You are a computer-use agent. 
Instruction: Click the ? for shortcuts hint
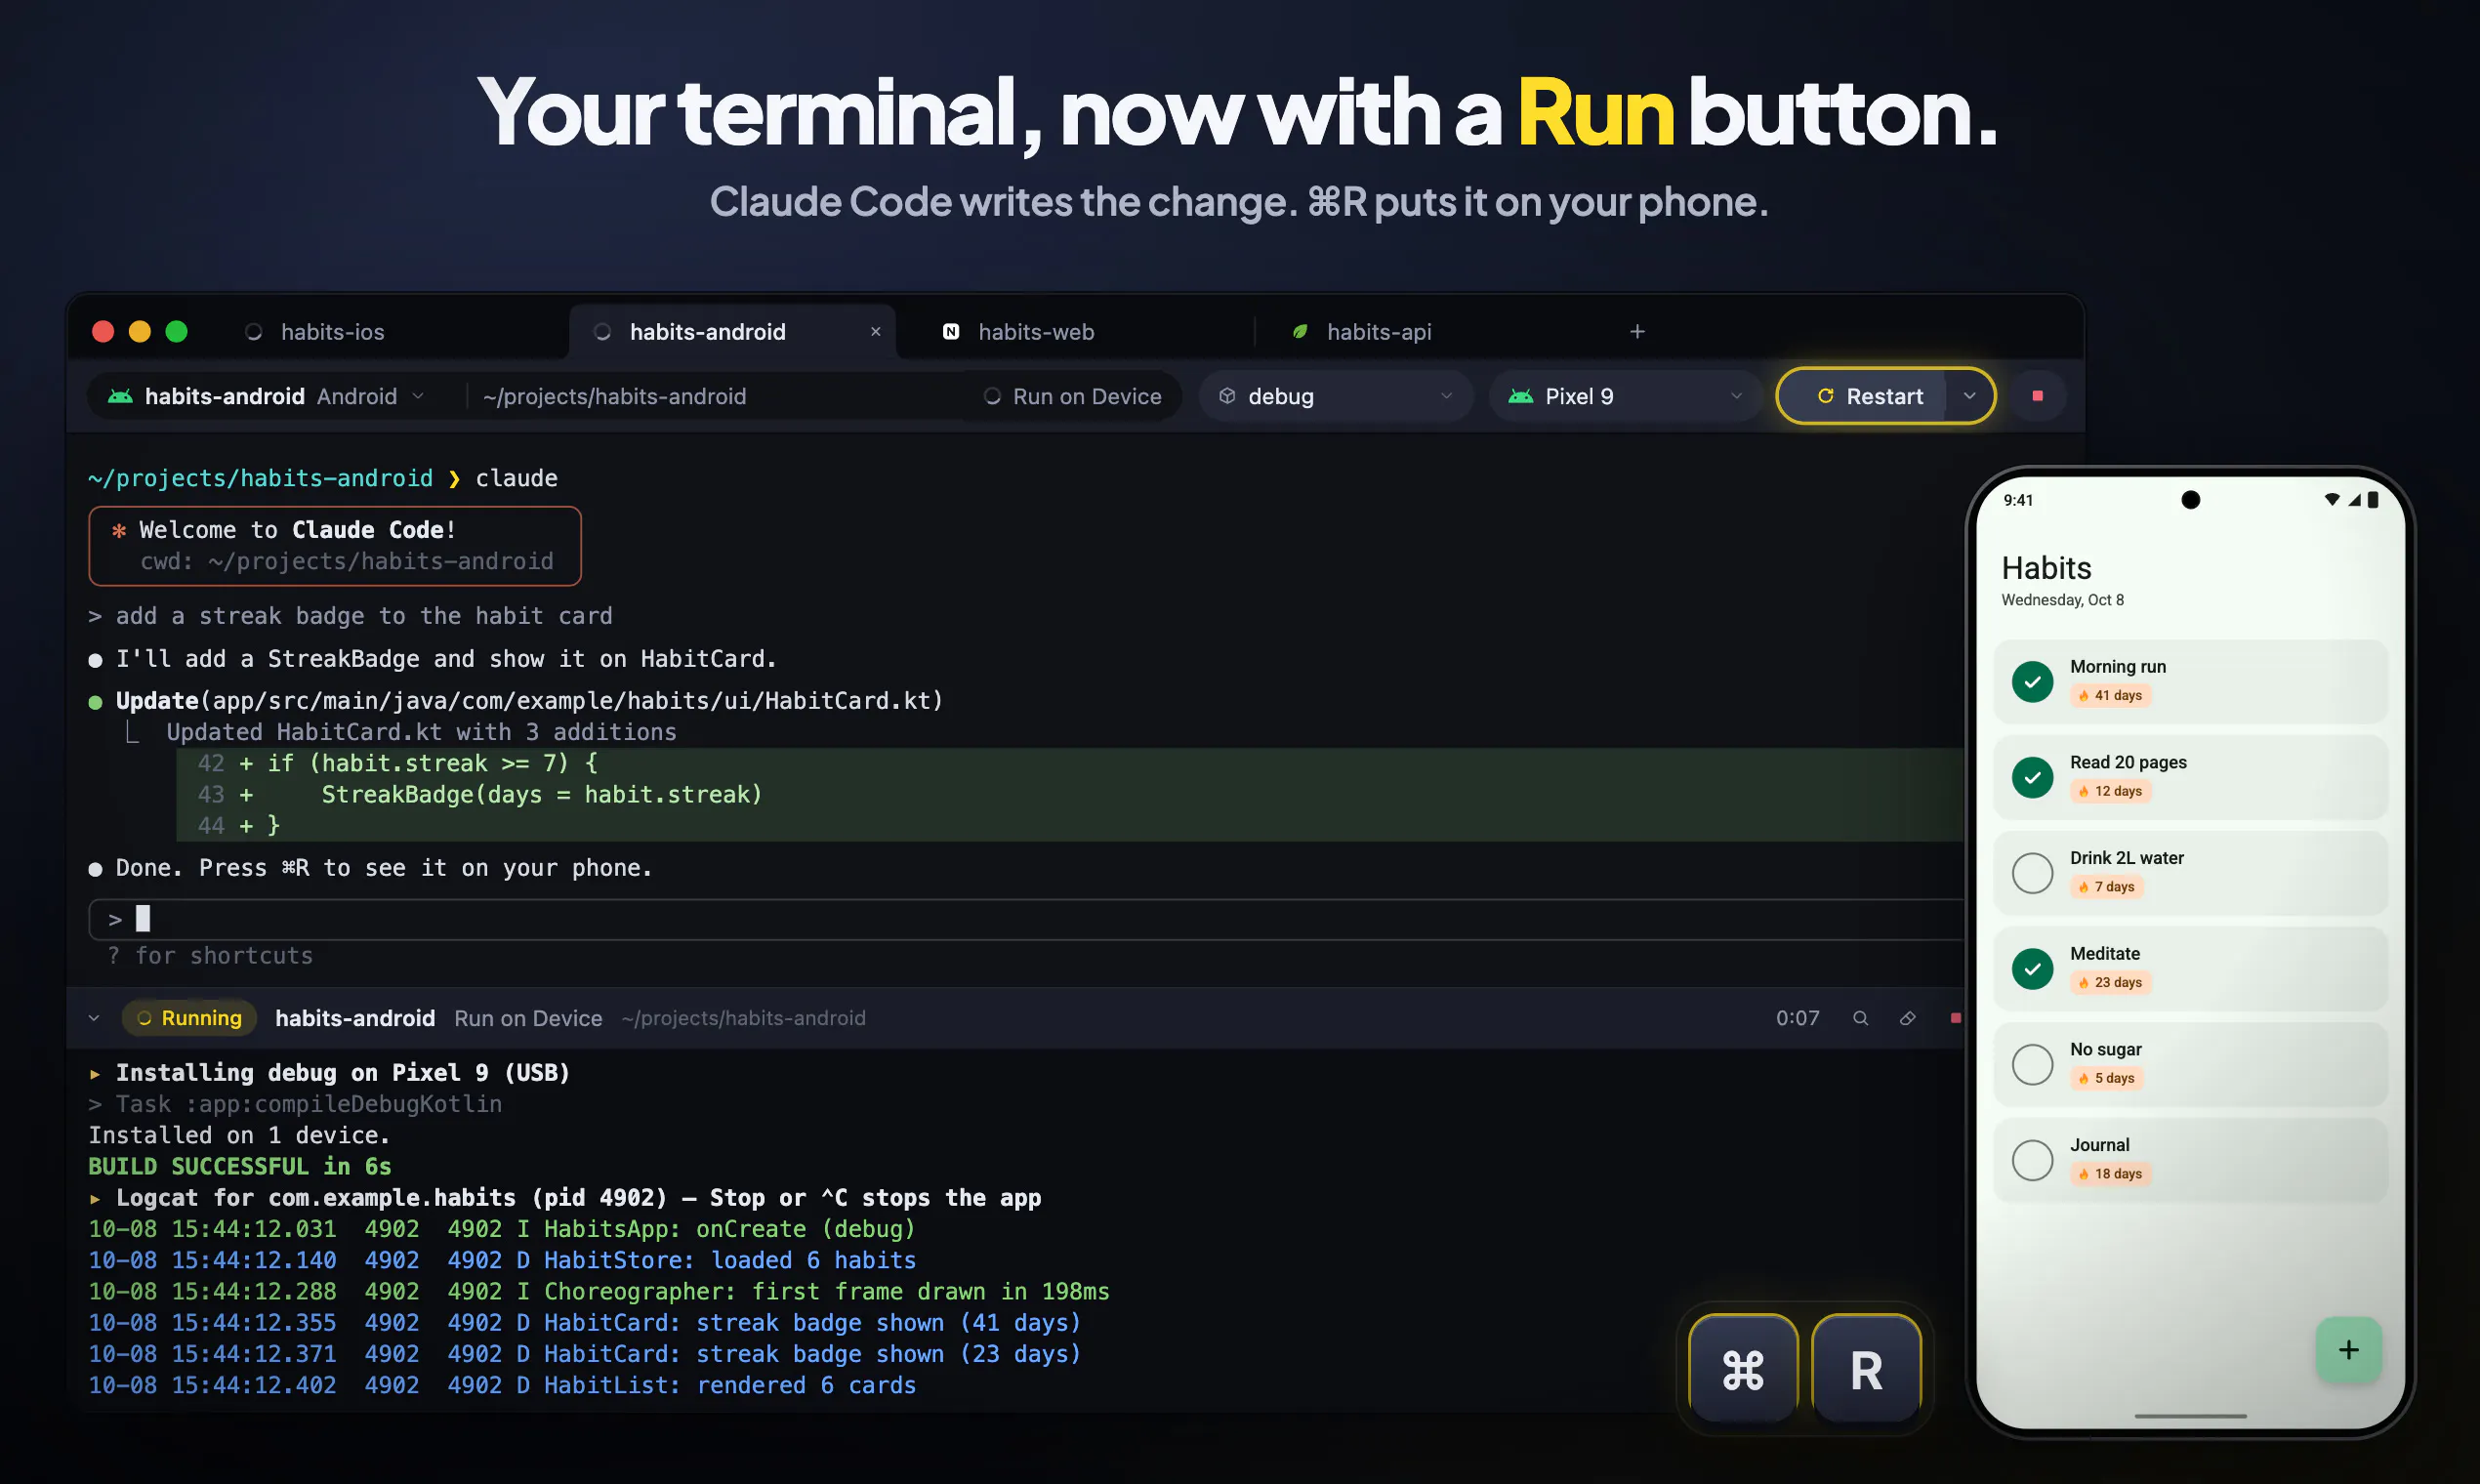click(210, 955)
